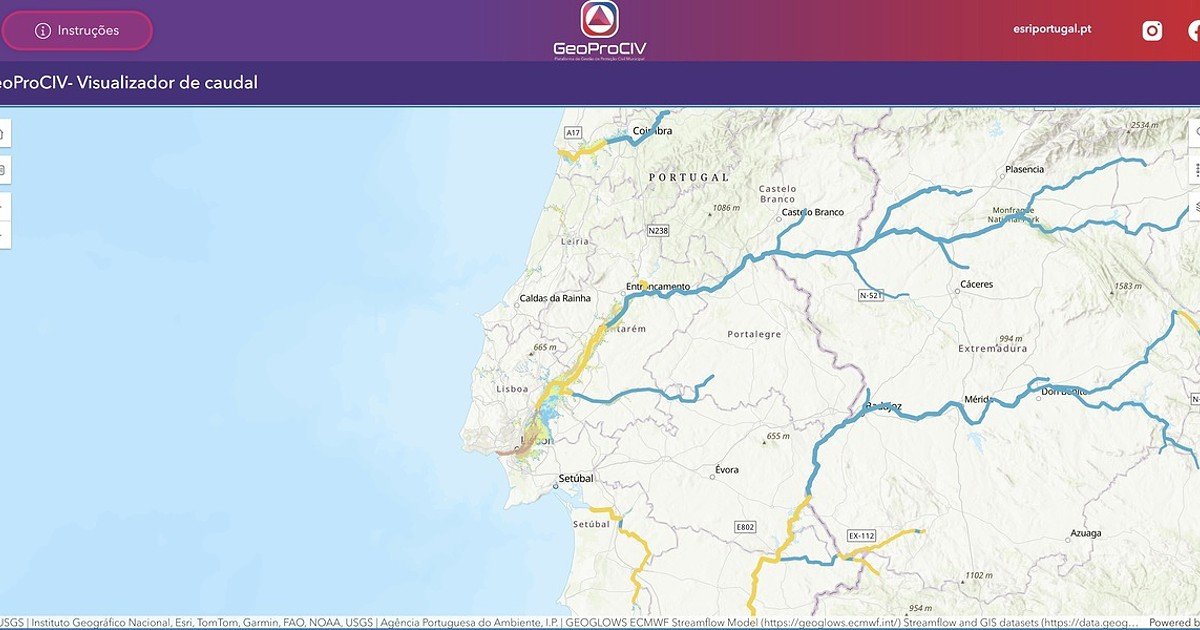
Task: Click the Facebook icon in the header
Action: 1196,29
